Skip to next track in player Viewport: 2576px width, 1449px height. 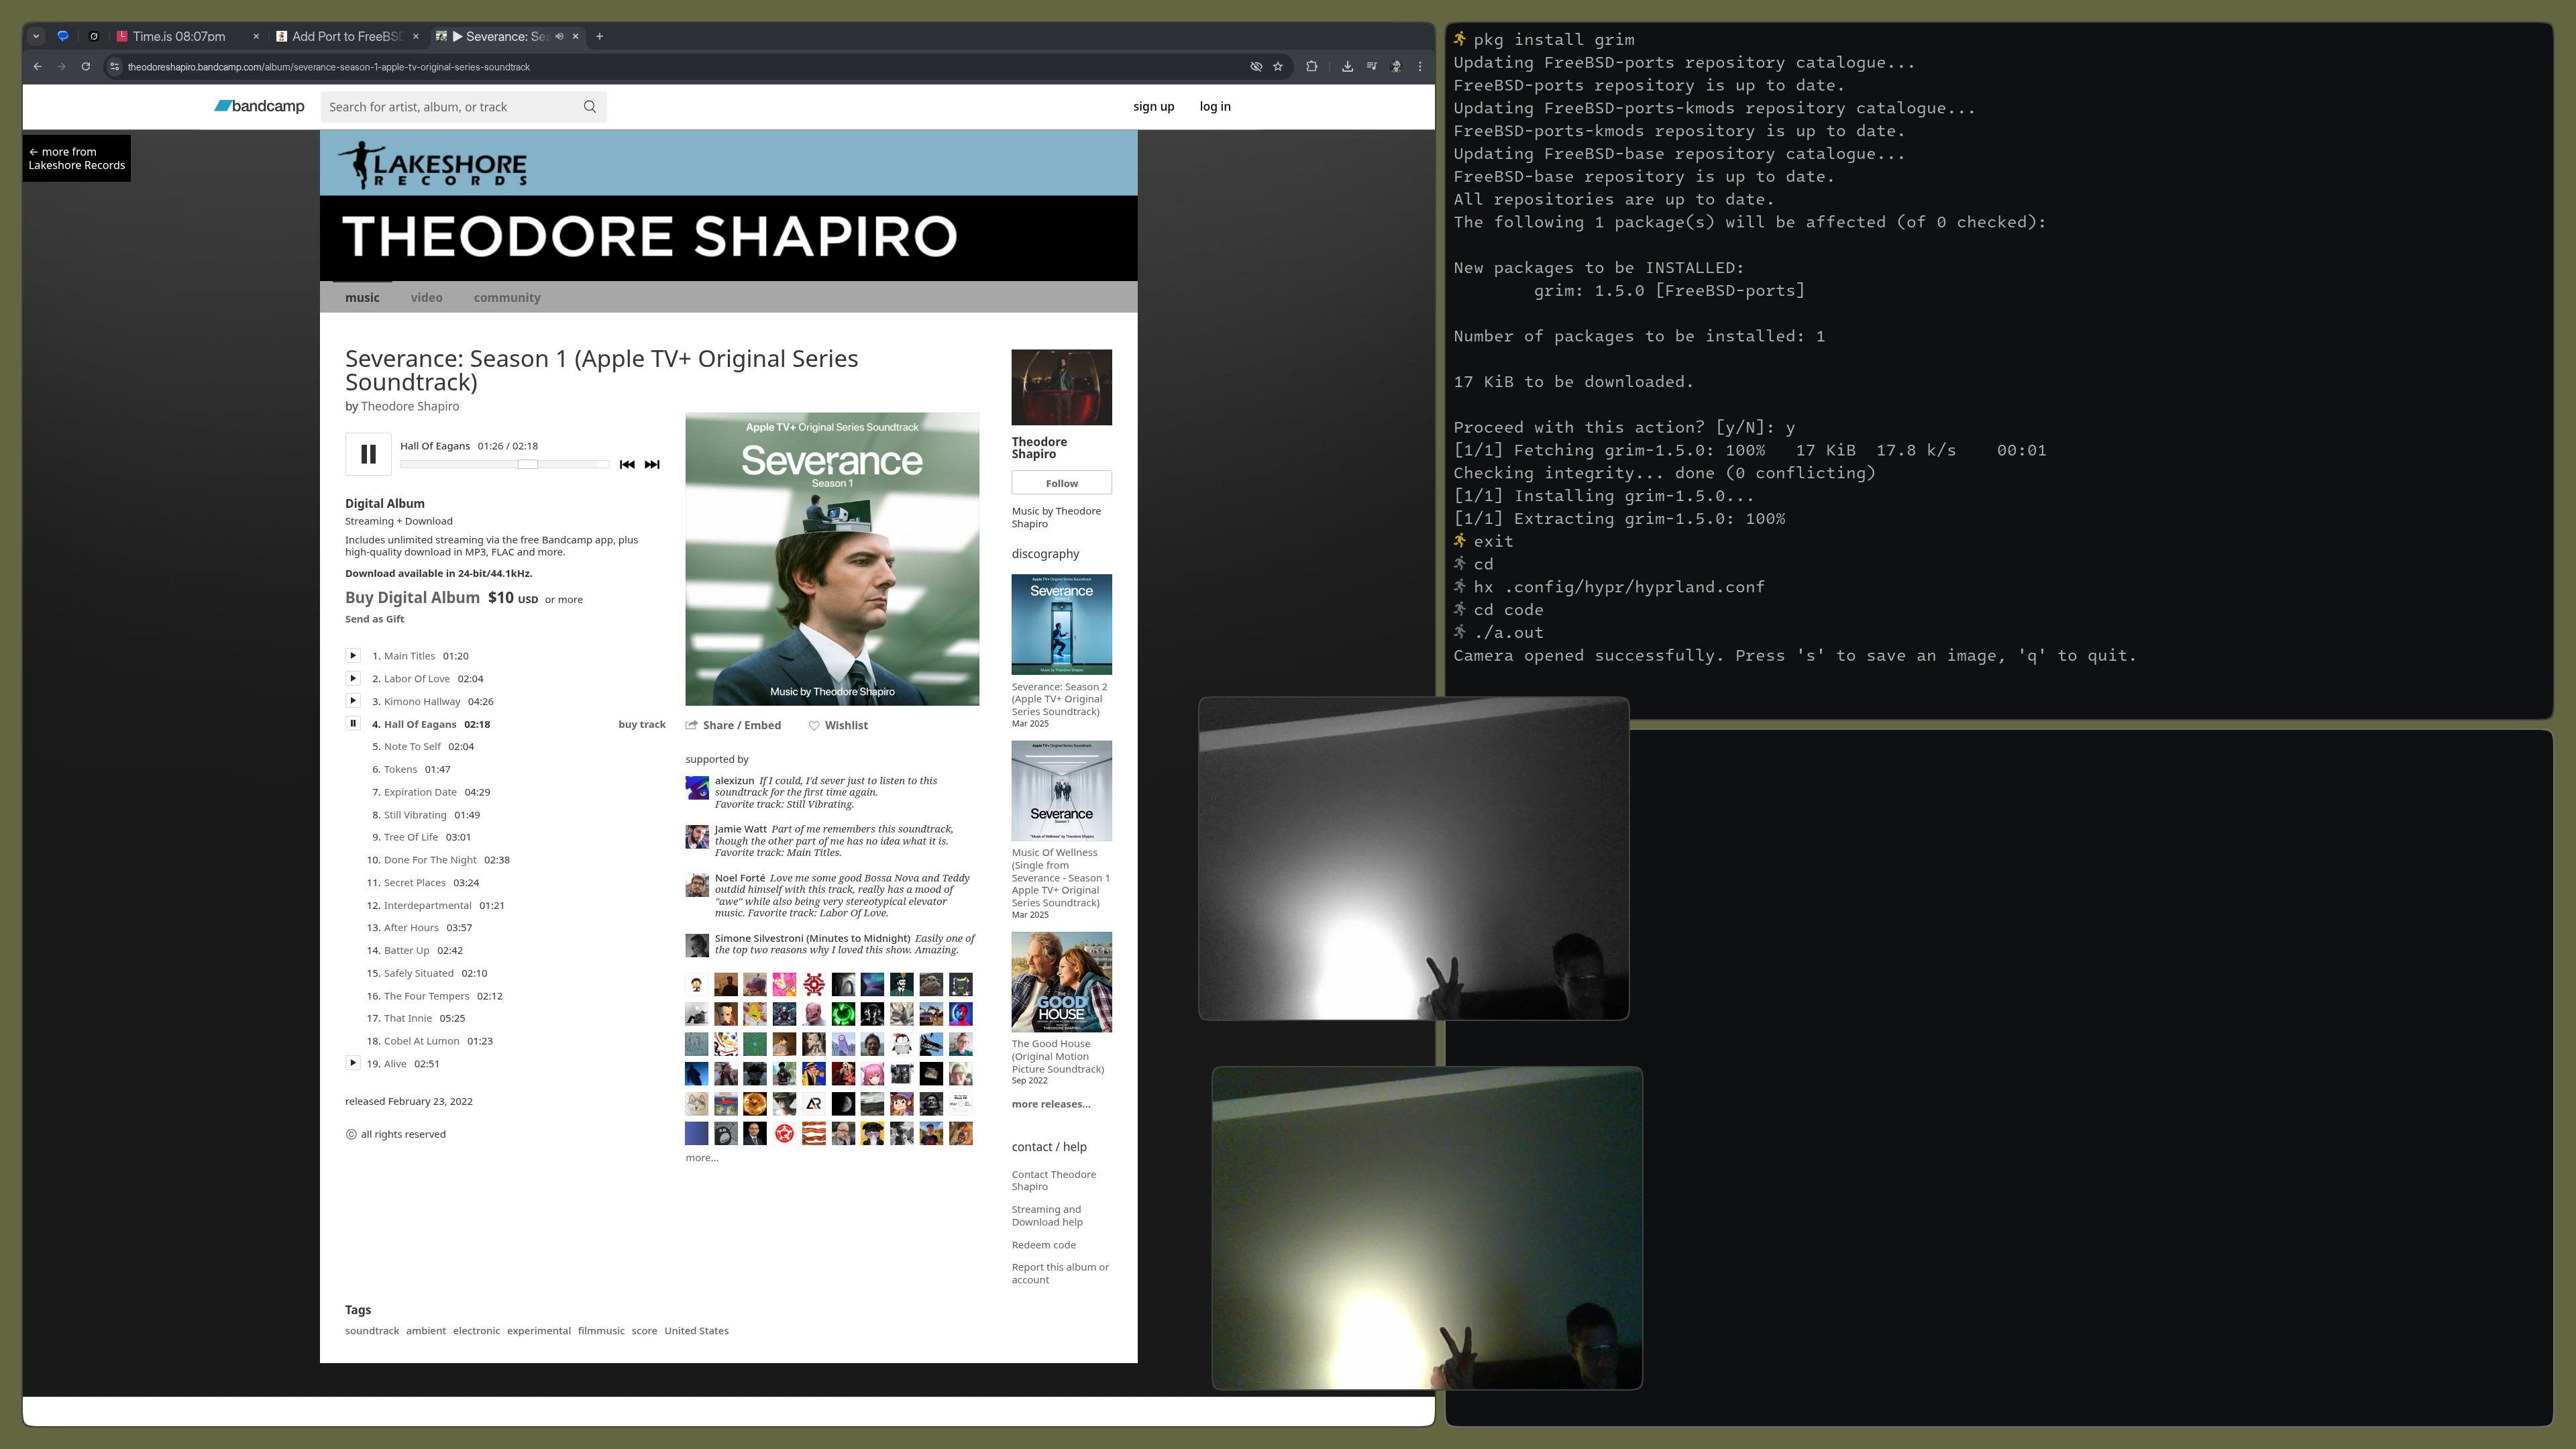652,464
